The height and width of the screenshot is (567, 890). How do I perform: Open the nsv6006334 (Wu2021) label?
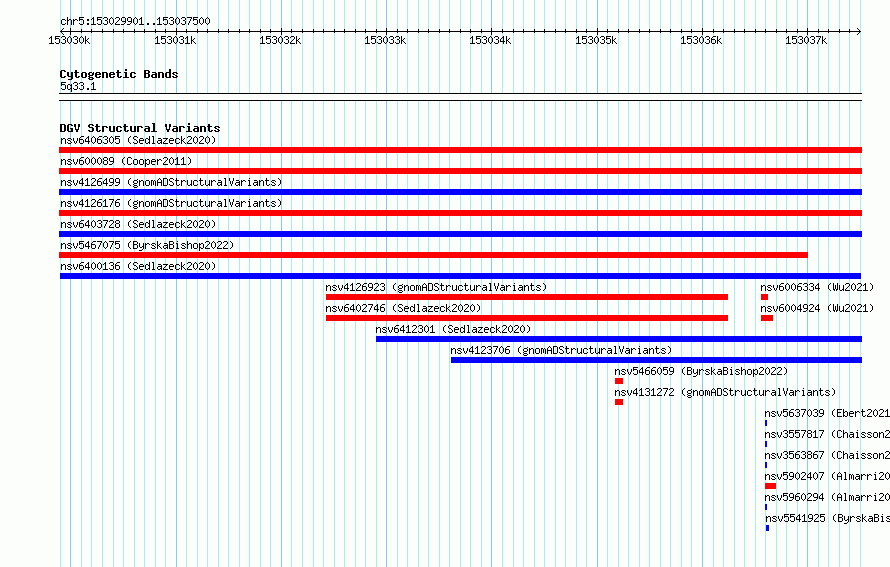pyautogui.click(x=817, y=287)
